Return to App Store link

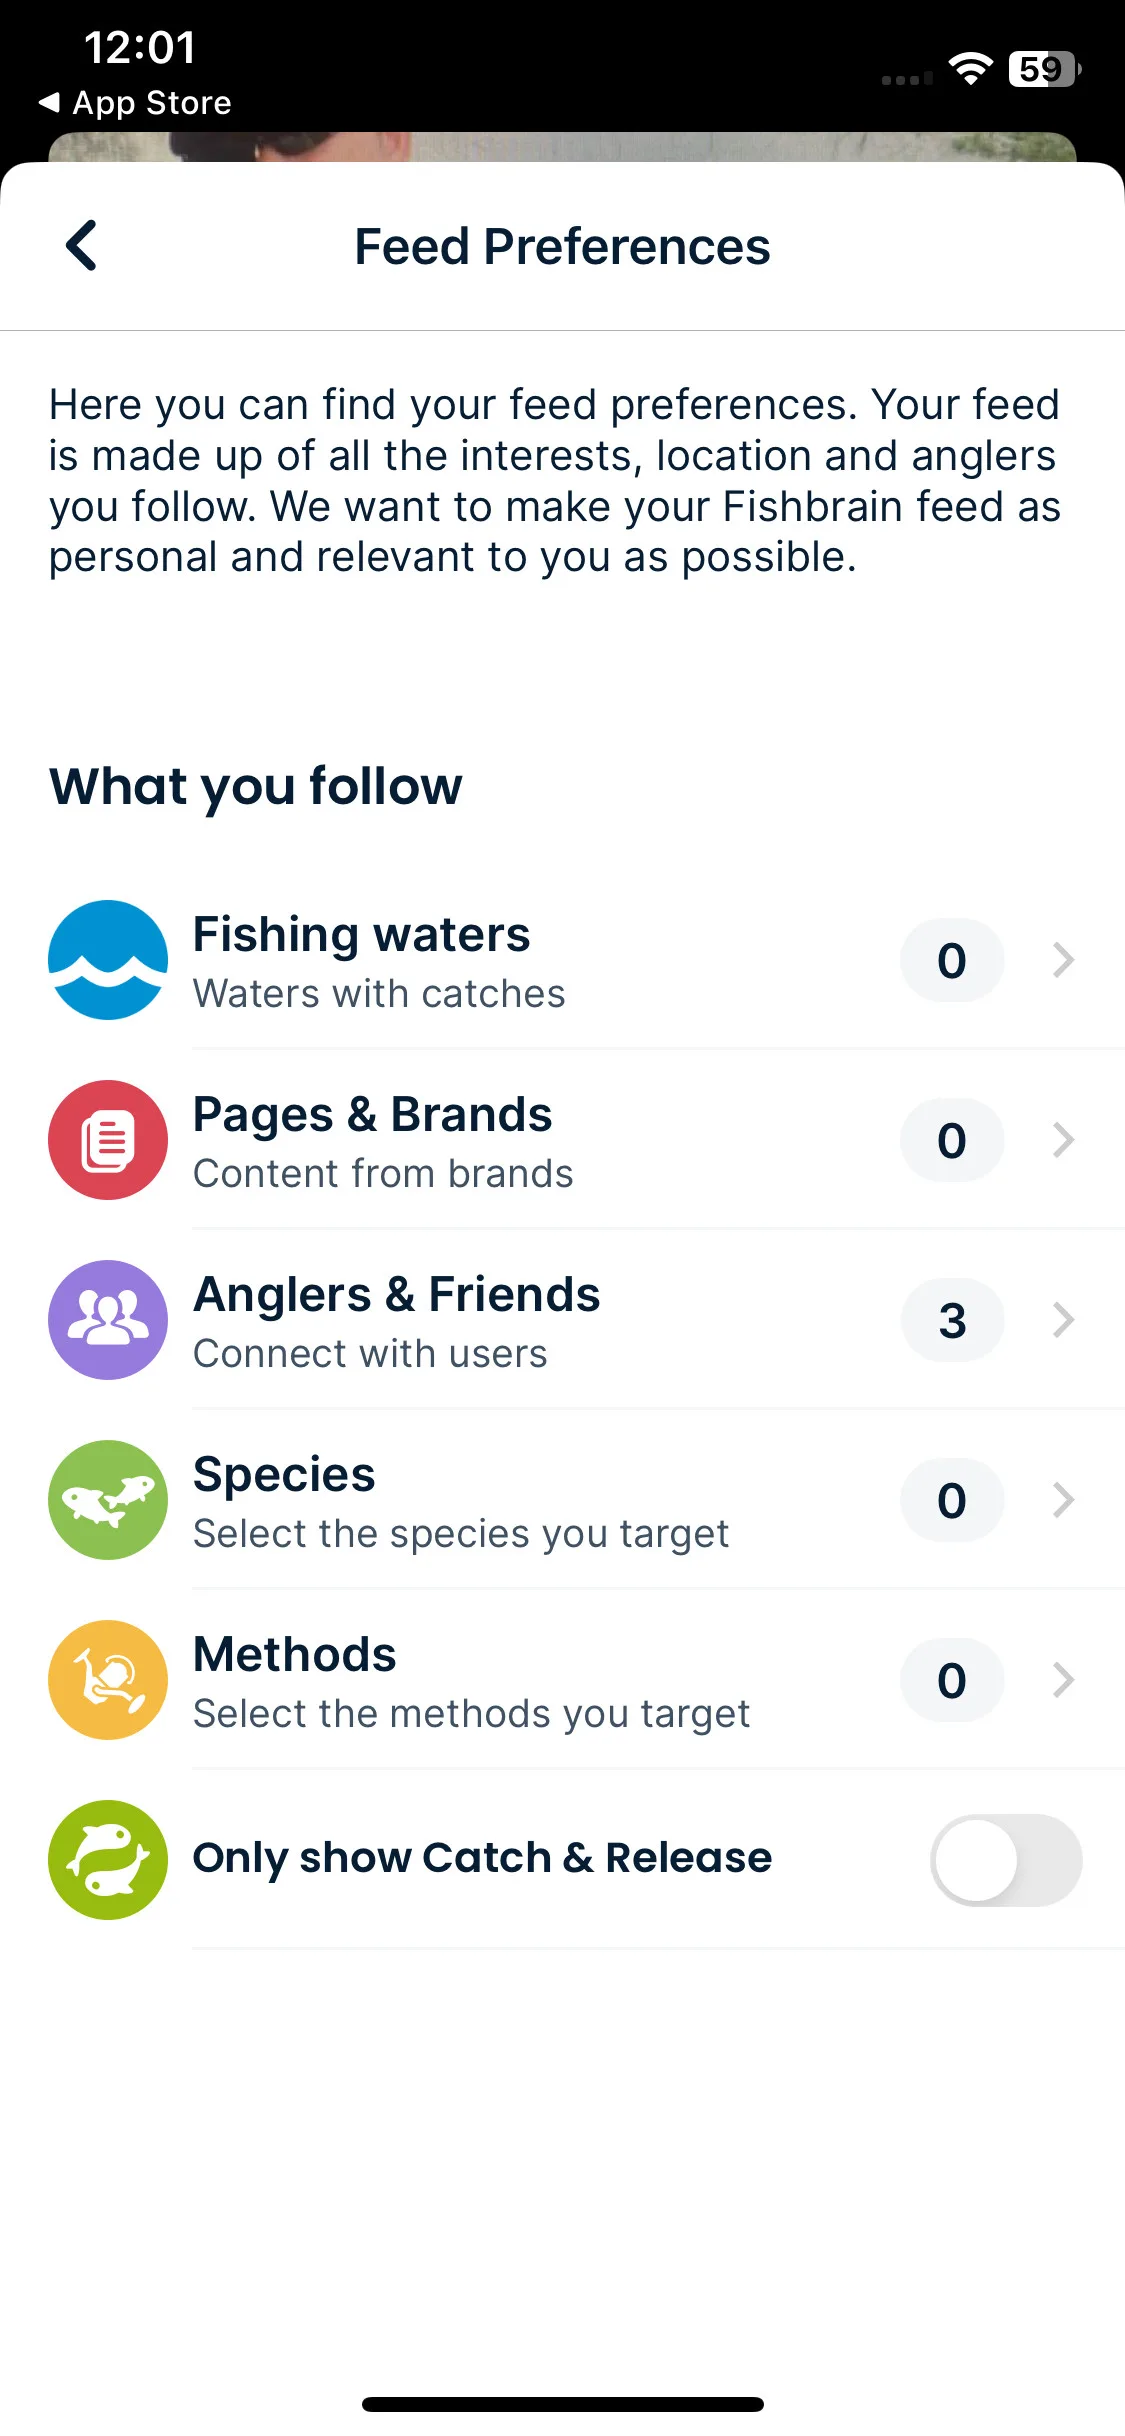(135, 103)
